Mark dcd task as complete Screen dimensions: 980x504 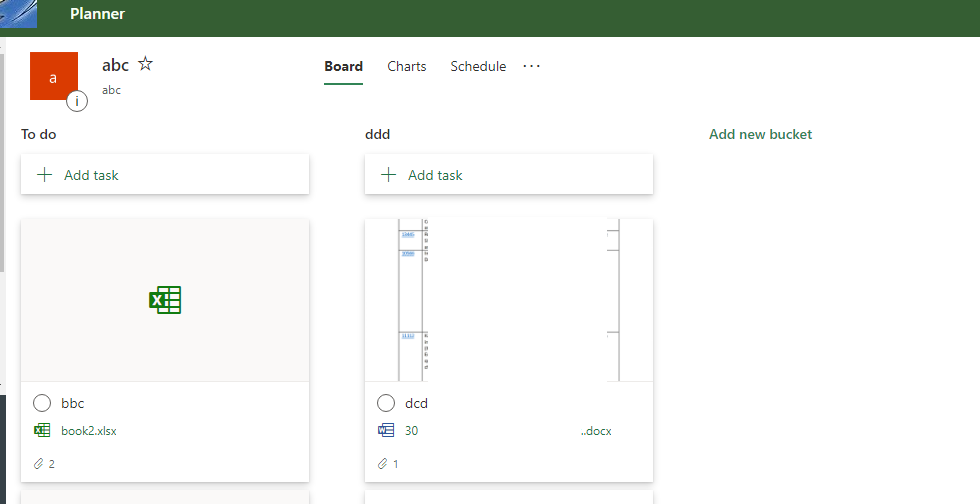tap(386, 403)
